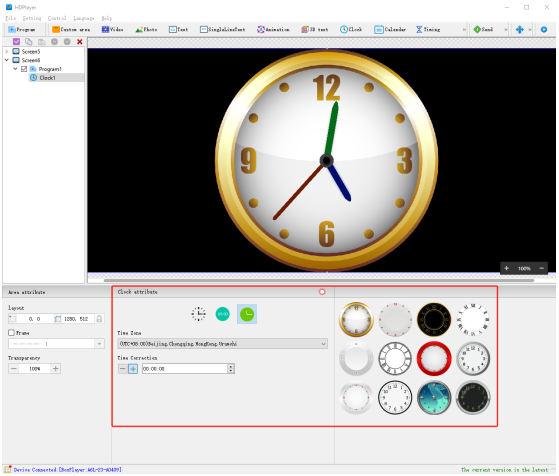Insert an Animation area
This screenshot has width=559, height=476.
pyautogui.click(x=273, y=30)
